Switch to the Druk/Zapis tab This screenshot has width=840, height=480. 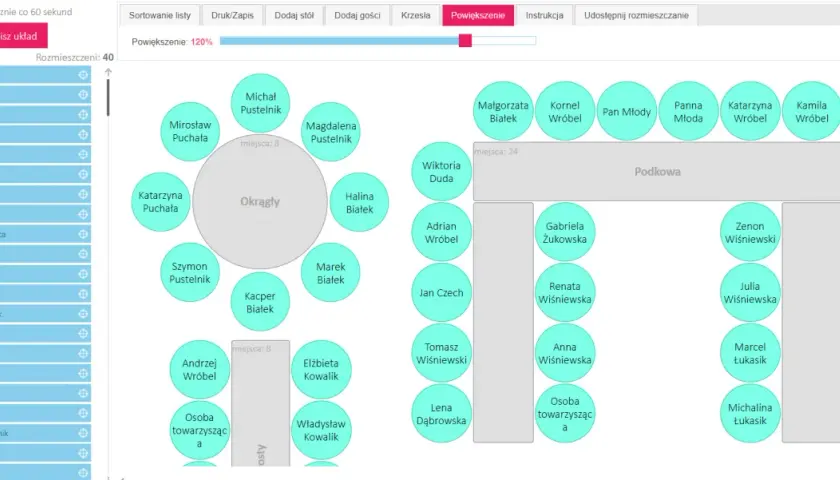[232, 16]
